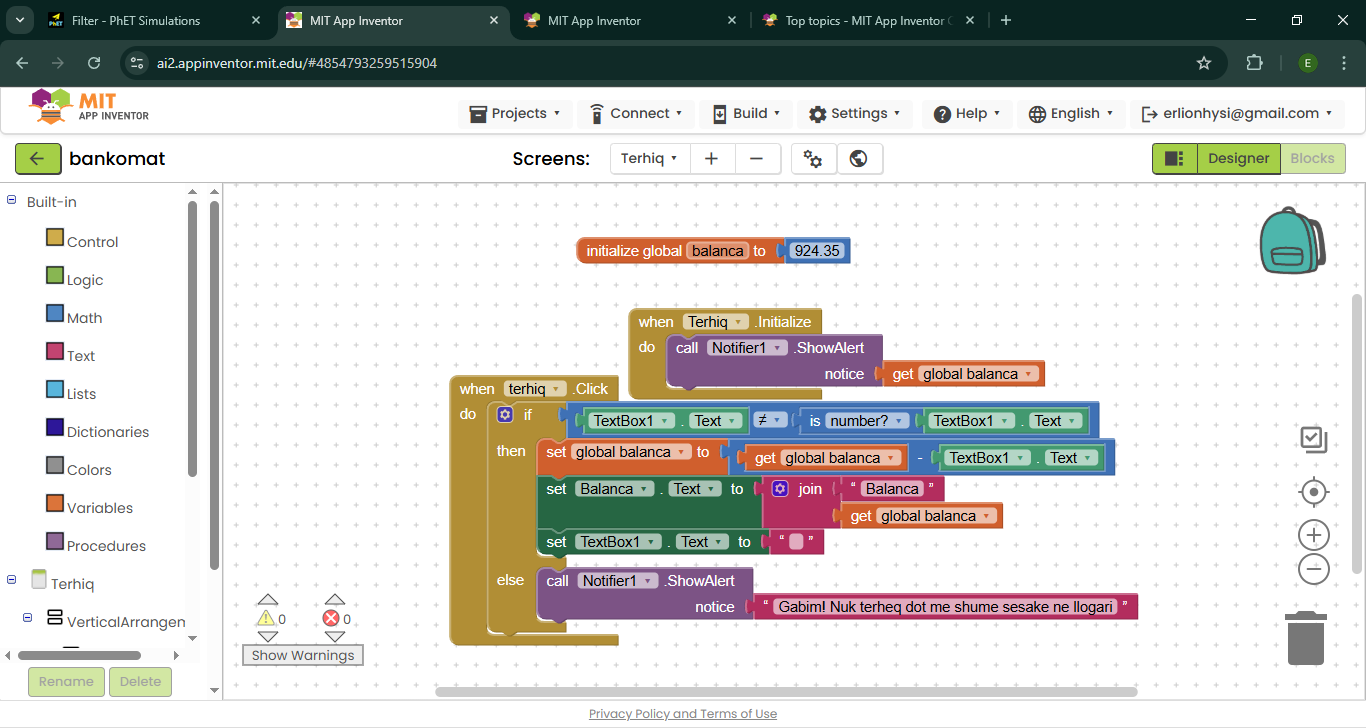Image resolution: width=1366 pixels, height=728 pixels.
Task: Click the green back arrow button
Action: [38, 158]
